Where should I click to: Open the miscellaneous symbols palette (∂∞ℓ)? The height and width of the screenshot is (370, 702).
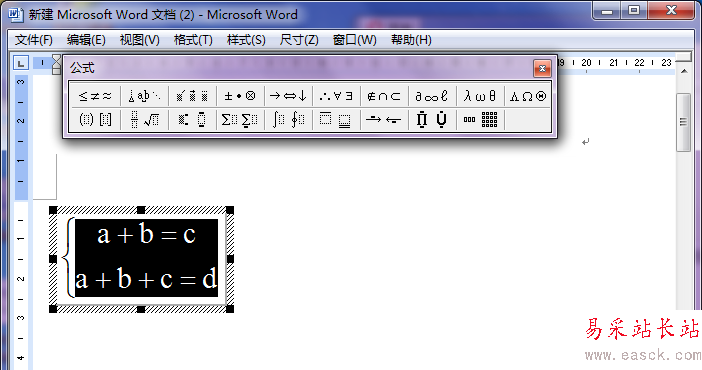[x=432, y=96]
